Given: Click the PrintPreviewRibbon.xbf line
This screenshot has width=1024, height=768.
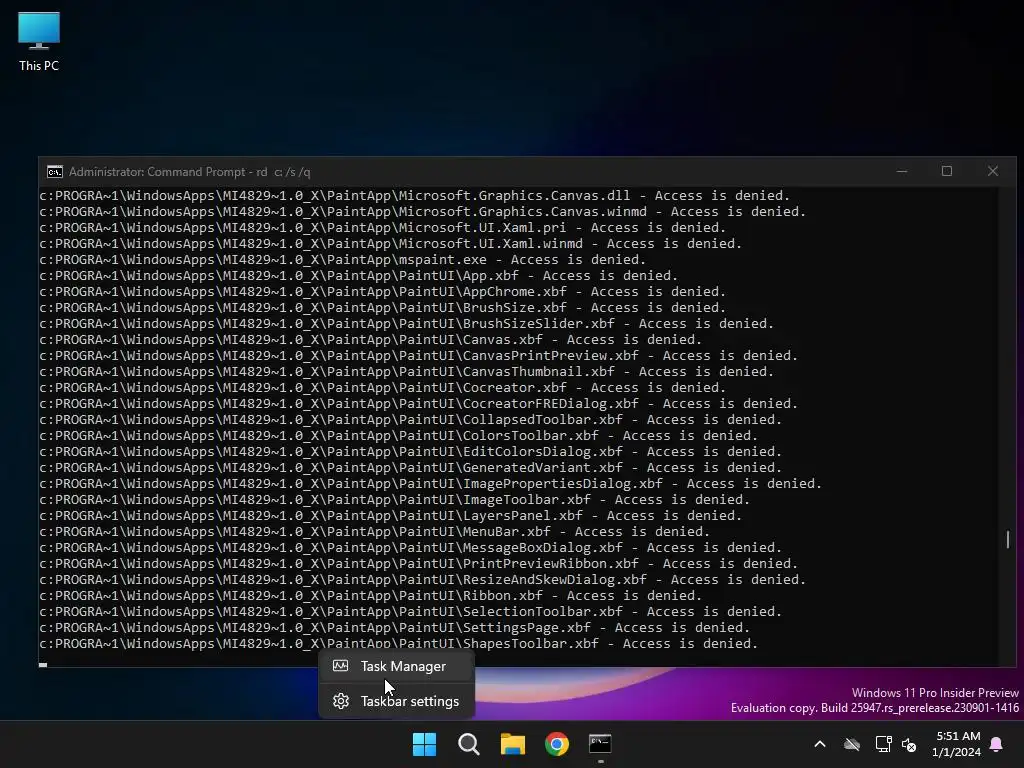Looking at the screenshot, I should coord(419,564).
